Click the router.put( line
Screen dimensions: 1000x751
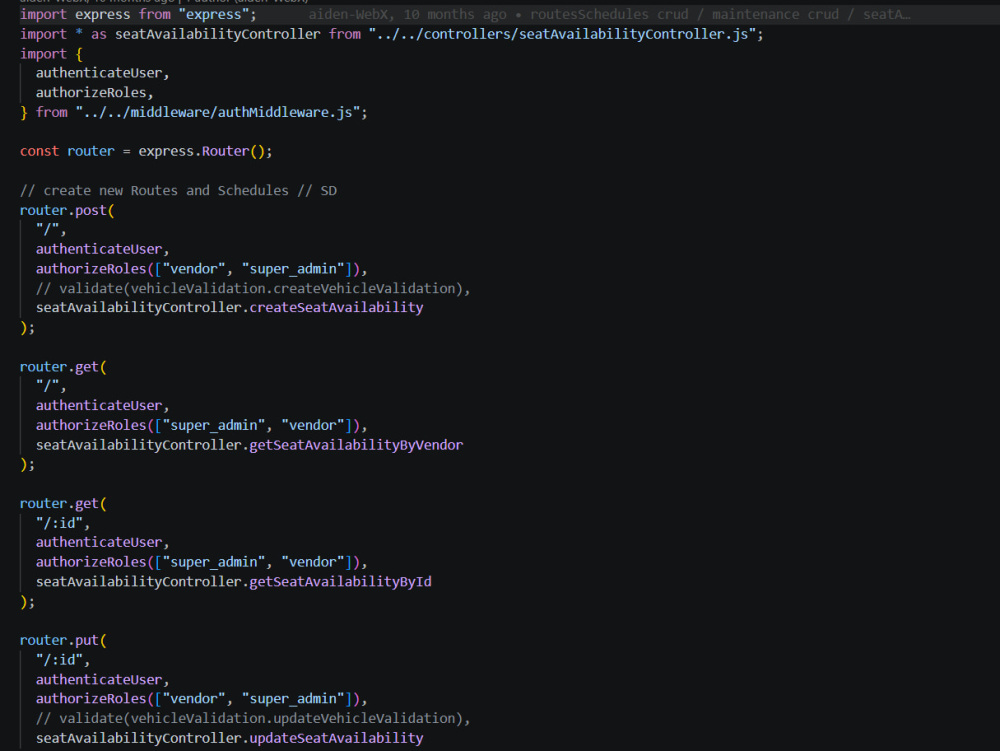pos(62,640)
